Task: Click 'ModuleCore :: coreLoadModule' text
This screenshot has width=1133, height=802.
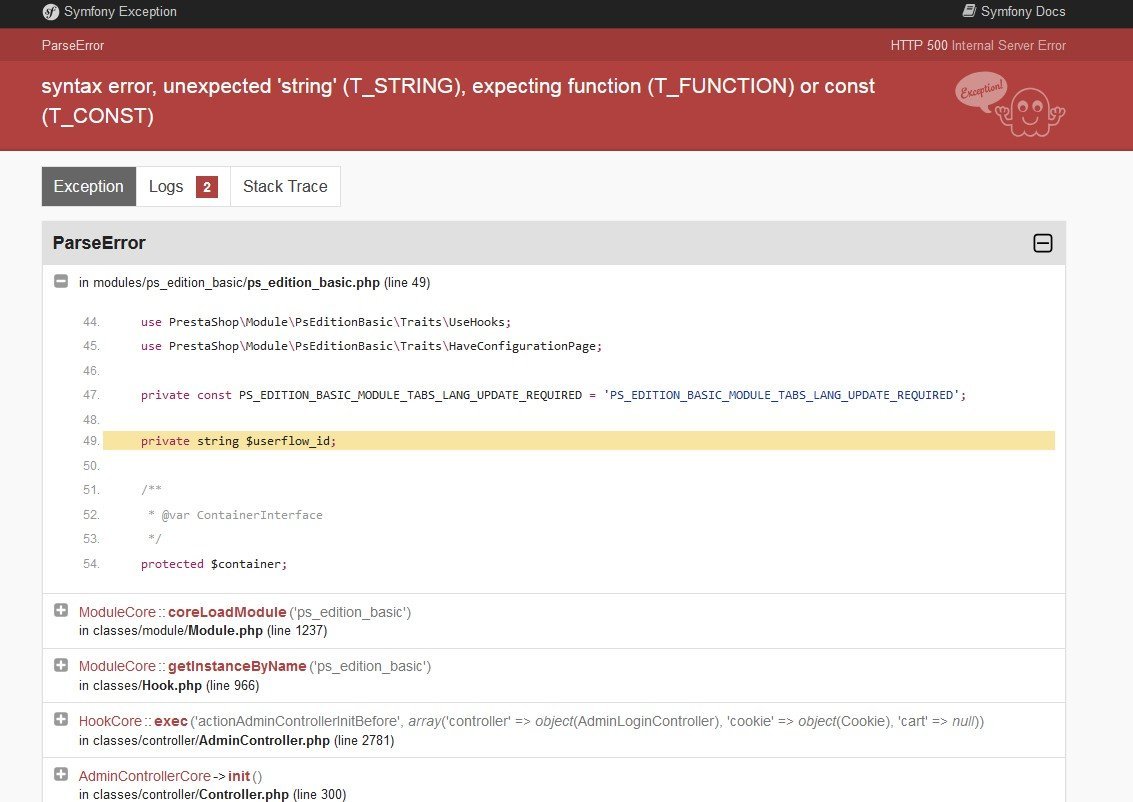Action: tap(182, 612)
